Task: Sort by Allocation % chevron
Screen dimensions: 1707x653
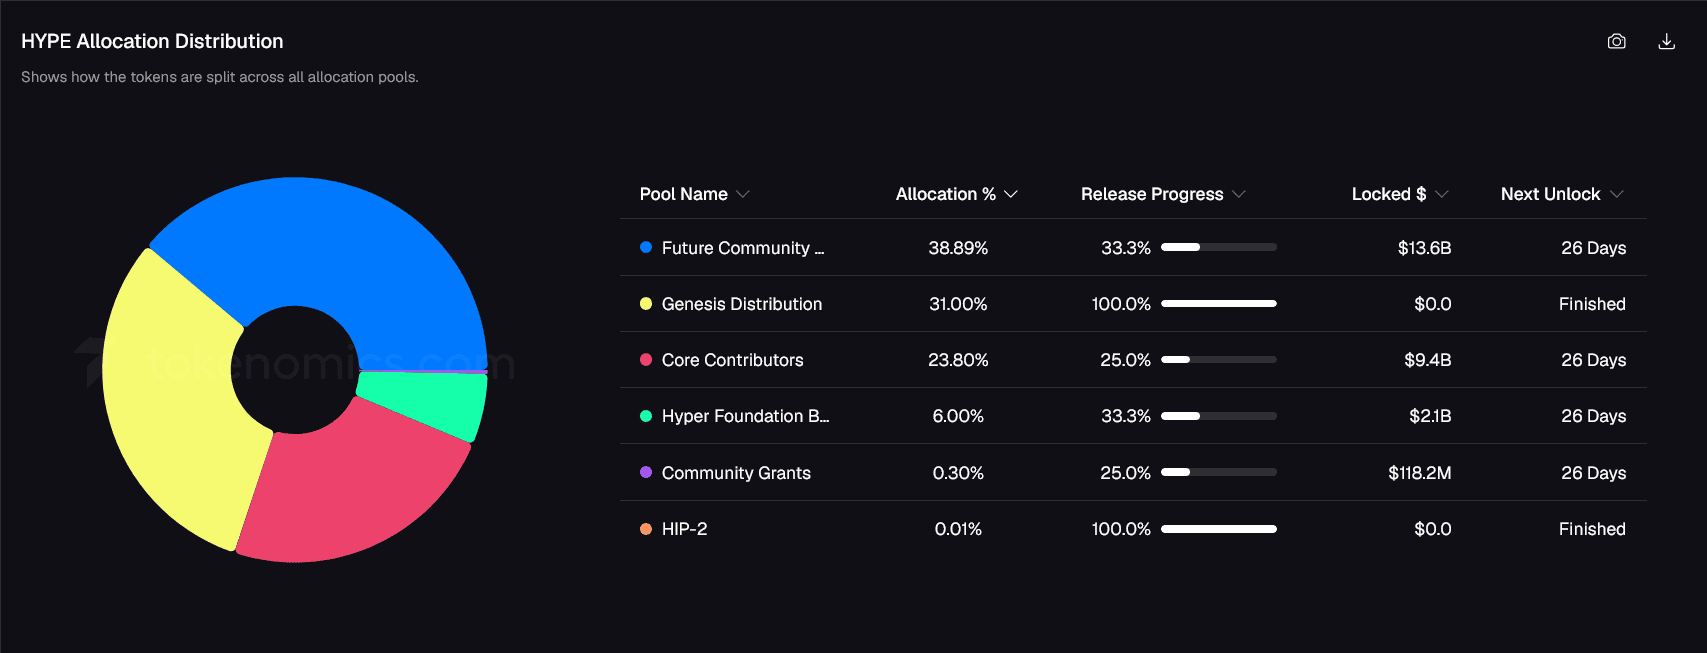Action: [x=1010, y=194]
